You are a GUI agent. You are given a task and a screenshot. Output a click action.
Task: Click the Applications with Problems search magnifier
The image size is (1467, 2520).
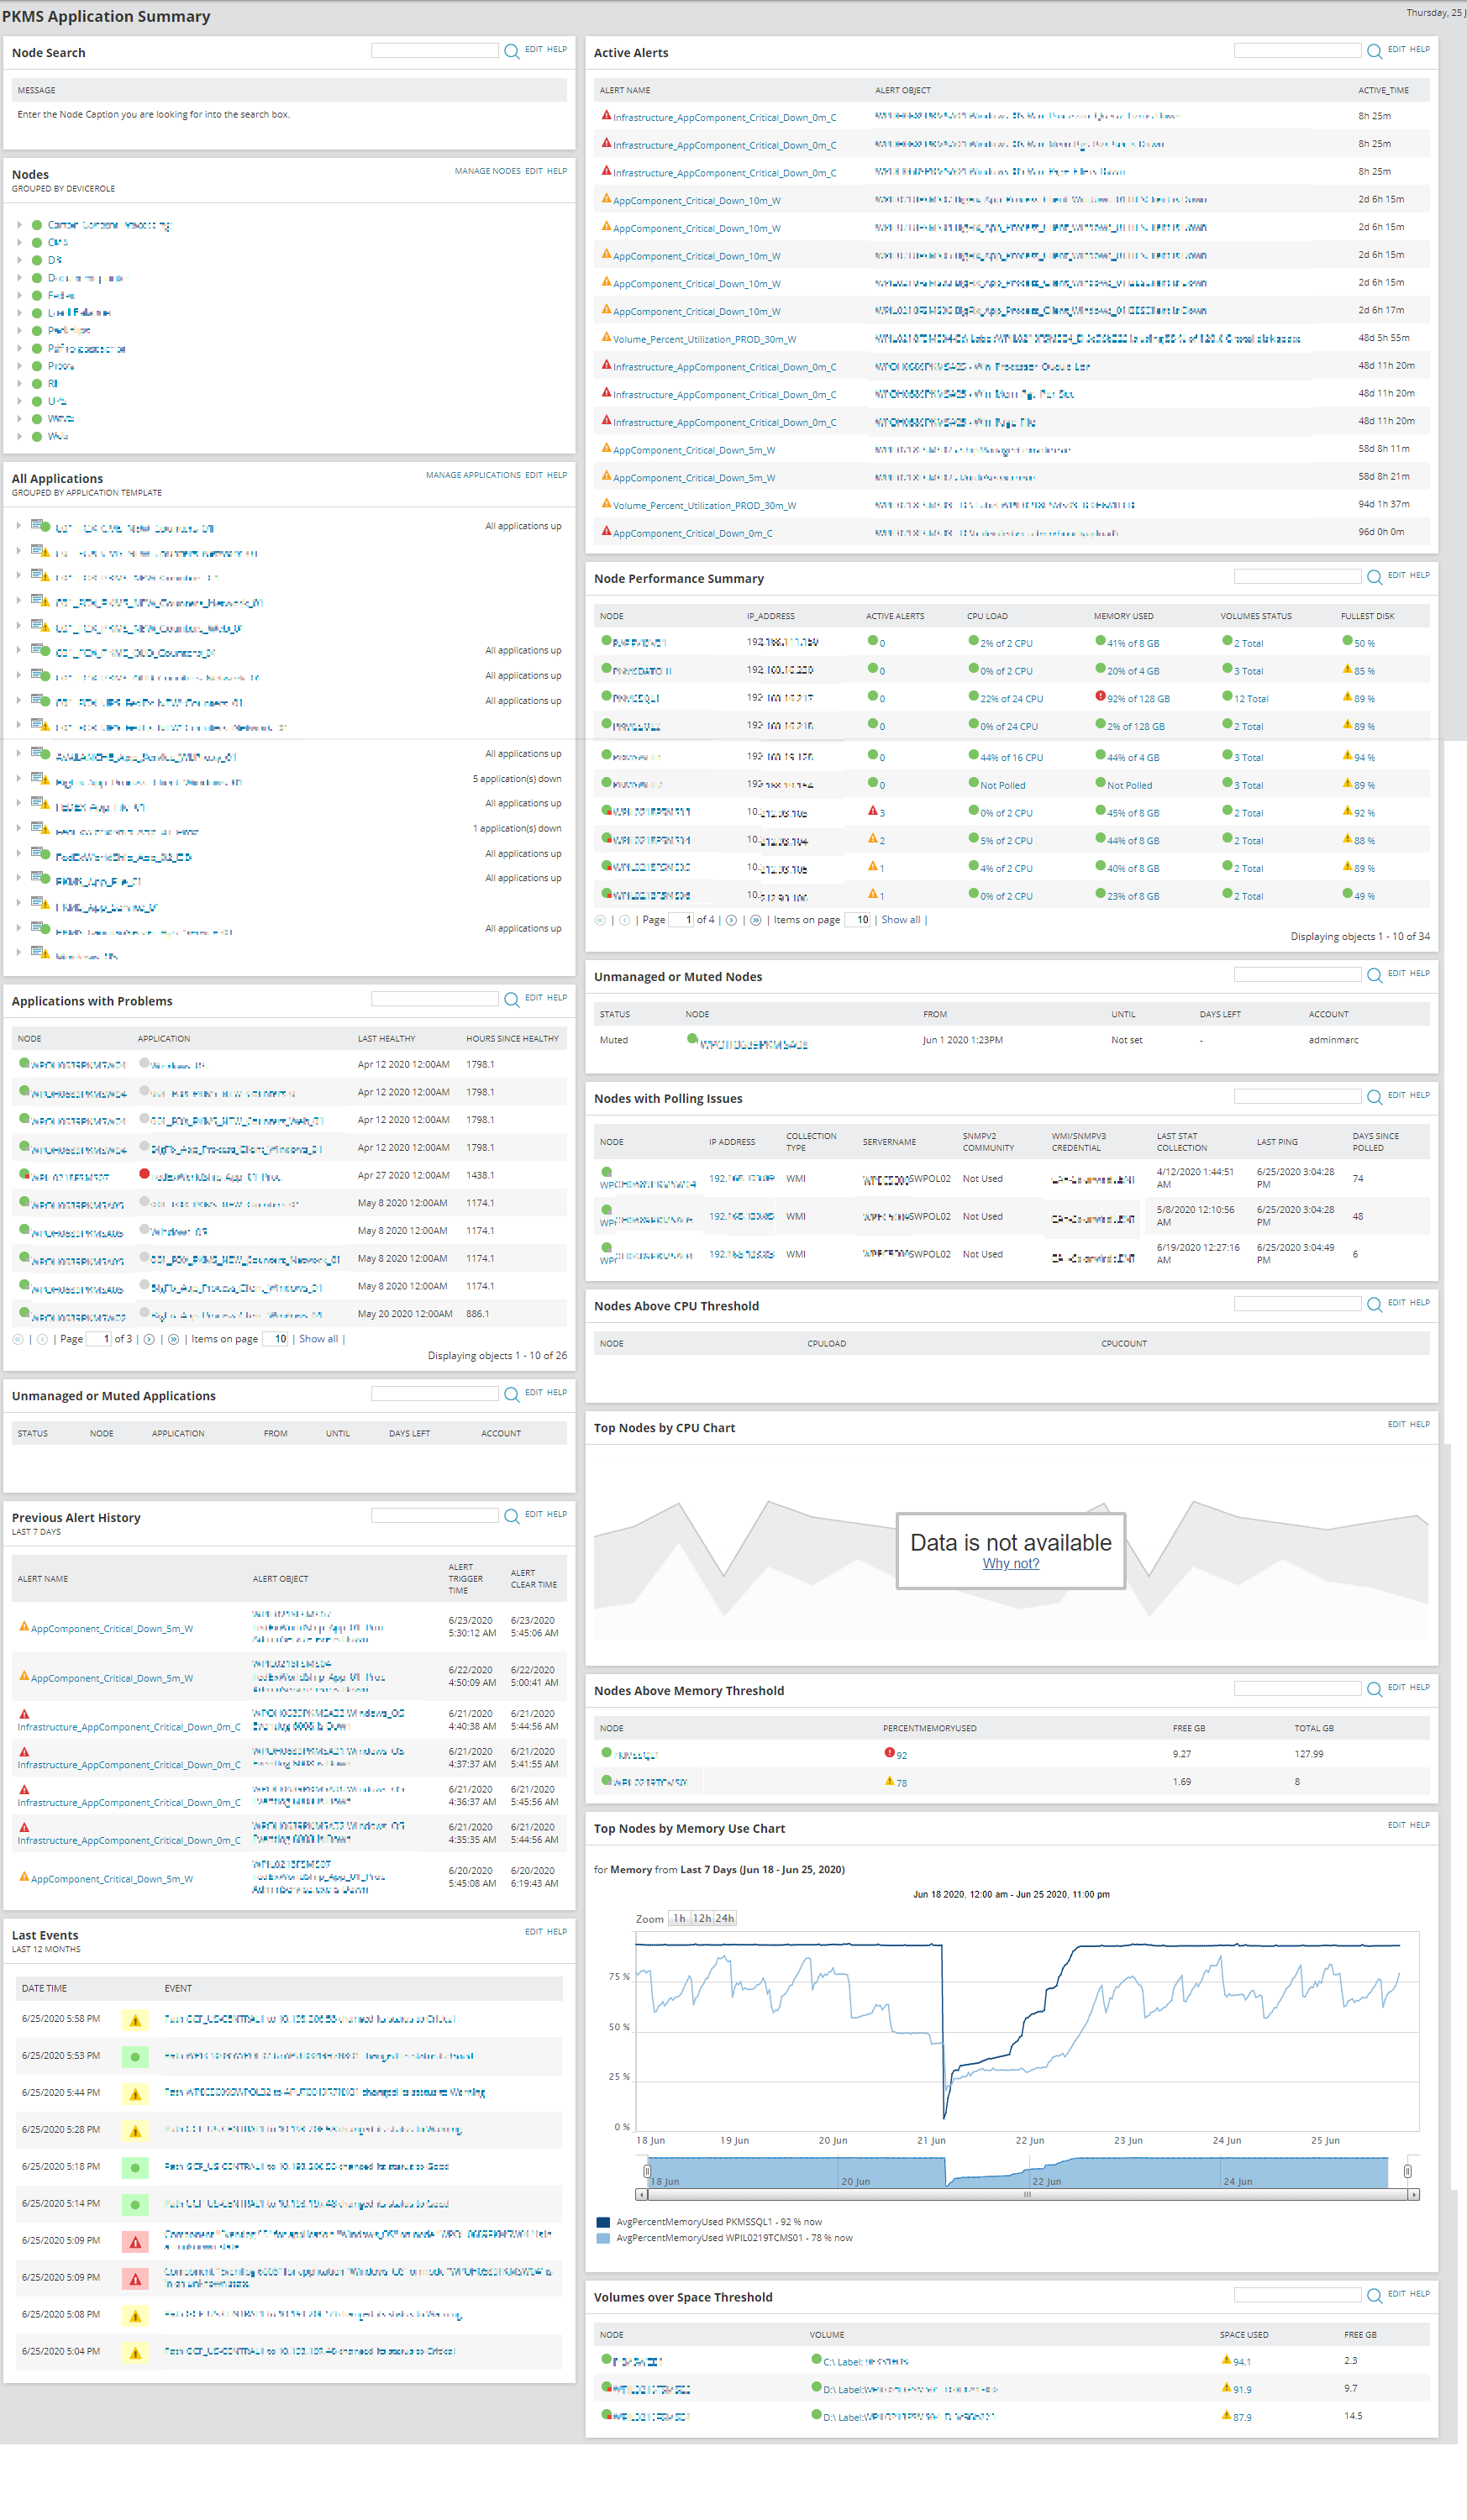pyautogui.click(x=511, y=999)
